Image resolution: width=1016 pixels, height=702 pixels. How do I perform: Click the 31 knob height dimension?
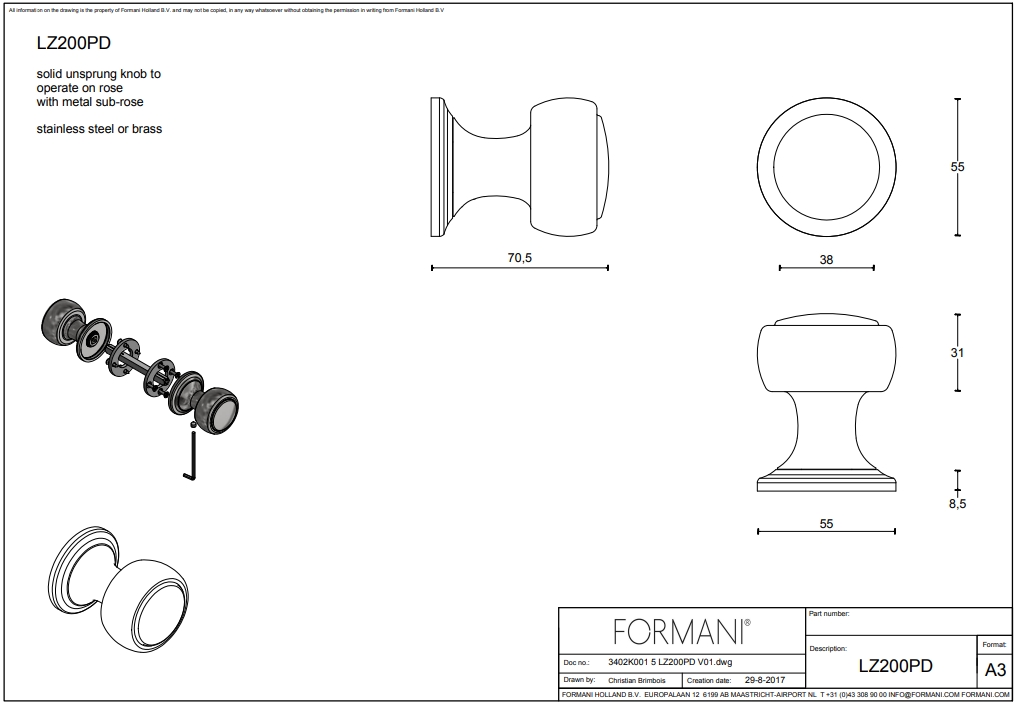(x=957, y=353)
